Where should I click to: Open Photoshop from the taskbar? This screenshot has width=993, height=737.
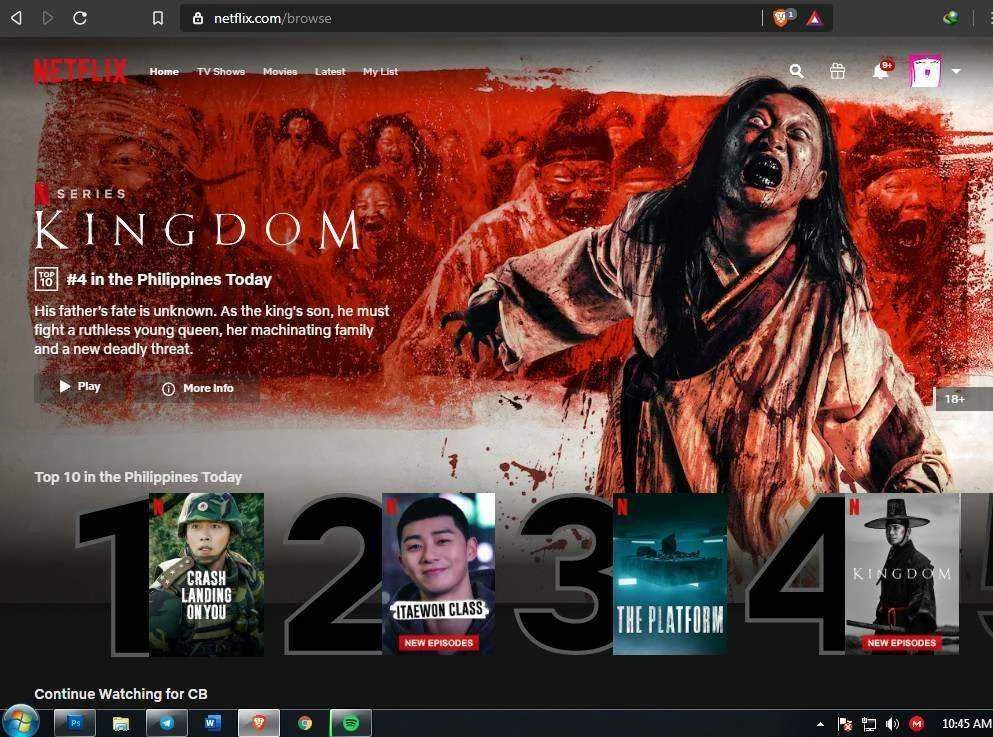tap(75, 722)
